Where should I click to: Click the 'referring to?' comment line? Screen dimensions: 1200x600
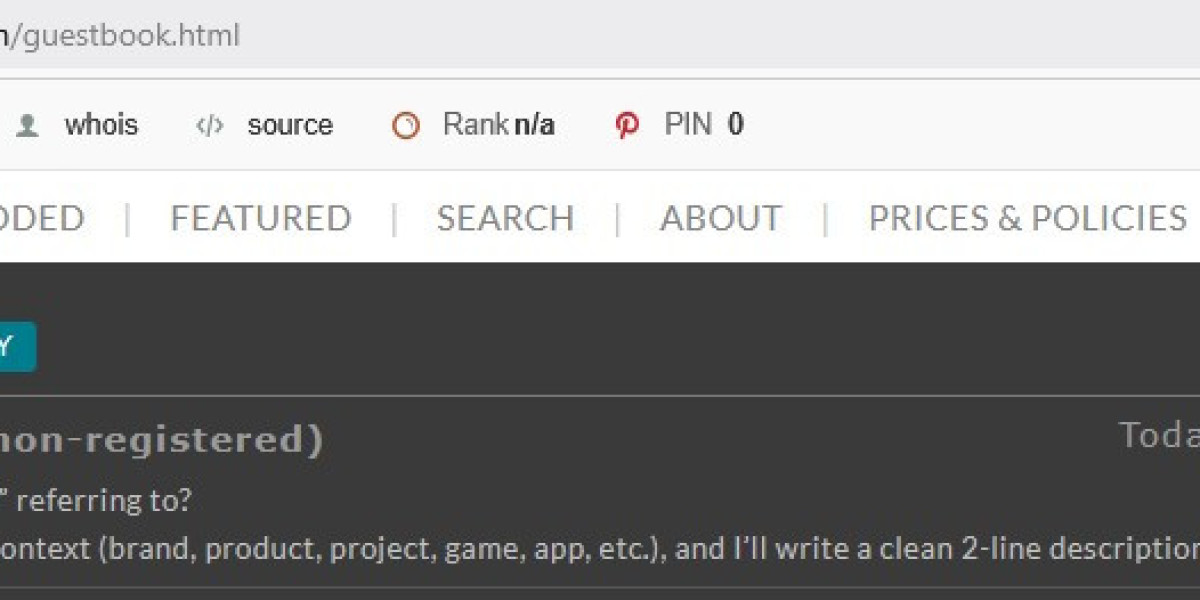click(x=96, y=500)
